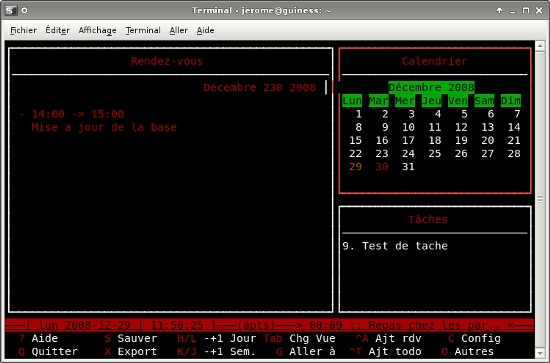
Task: Click the status bar date 'lun 2008-12-29'
Action: coord(84,325)
